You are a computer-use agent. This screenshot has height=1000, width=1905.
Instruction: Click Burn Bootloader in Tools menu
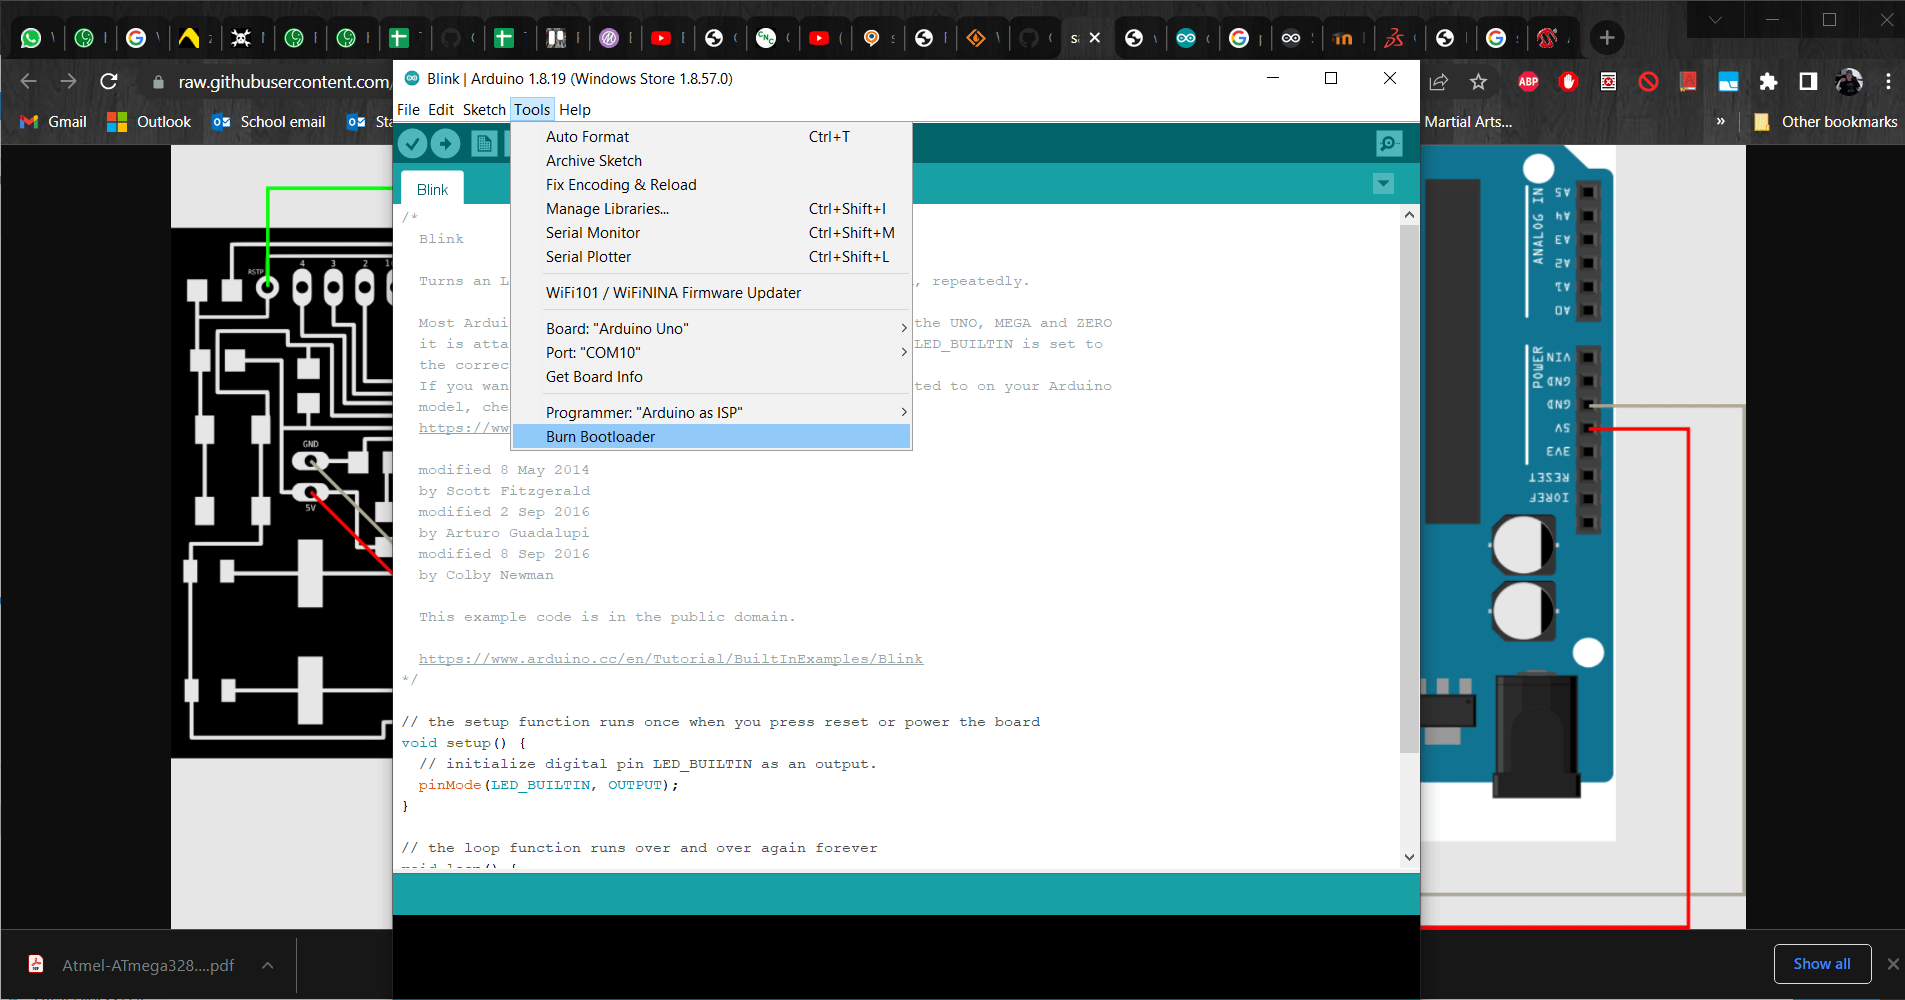click(x=711, y=437)
